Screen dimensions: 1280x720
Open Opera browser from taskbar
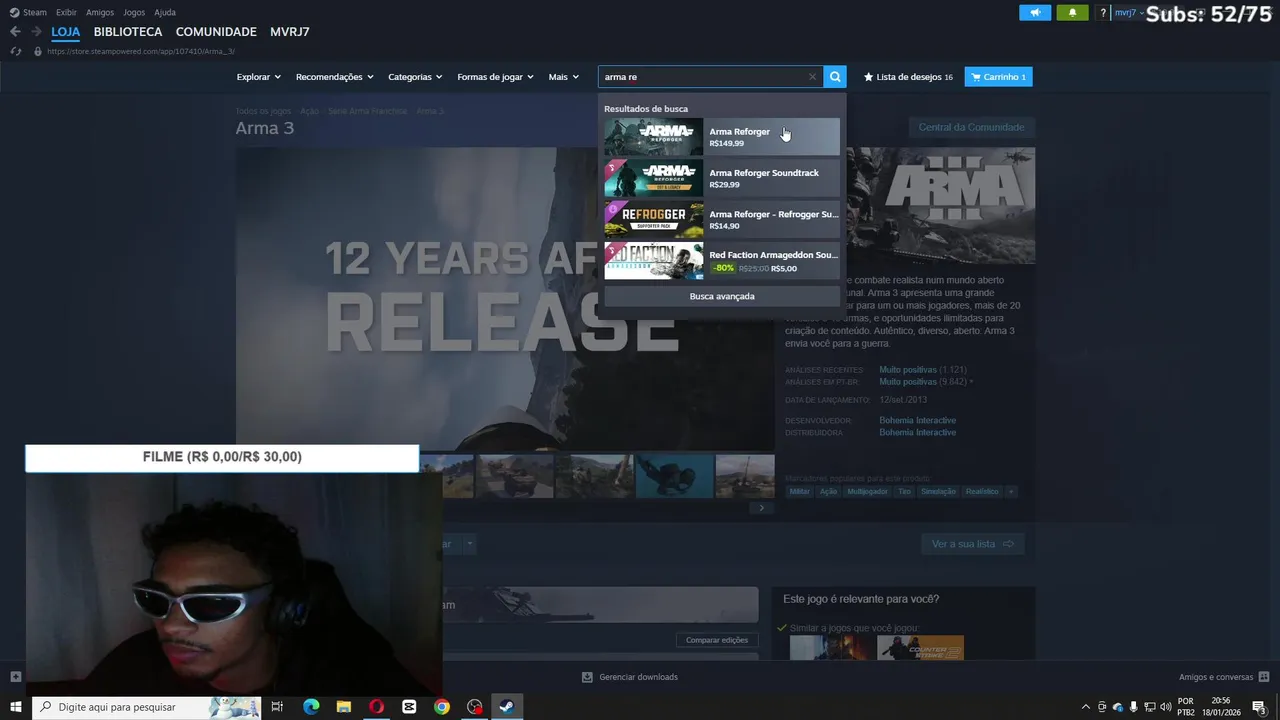[376, 707]
